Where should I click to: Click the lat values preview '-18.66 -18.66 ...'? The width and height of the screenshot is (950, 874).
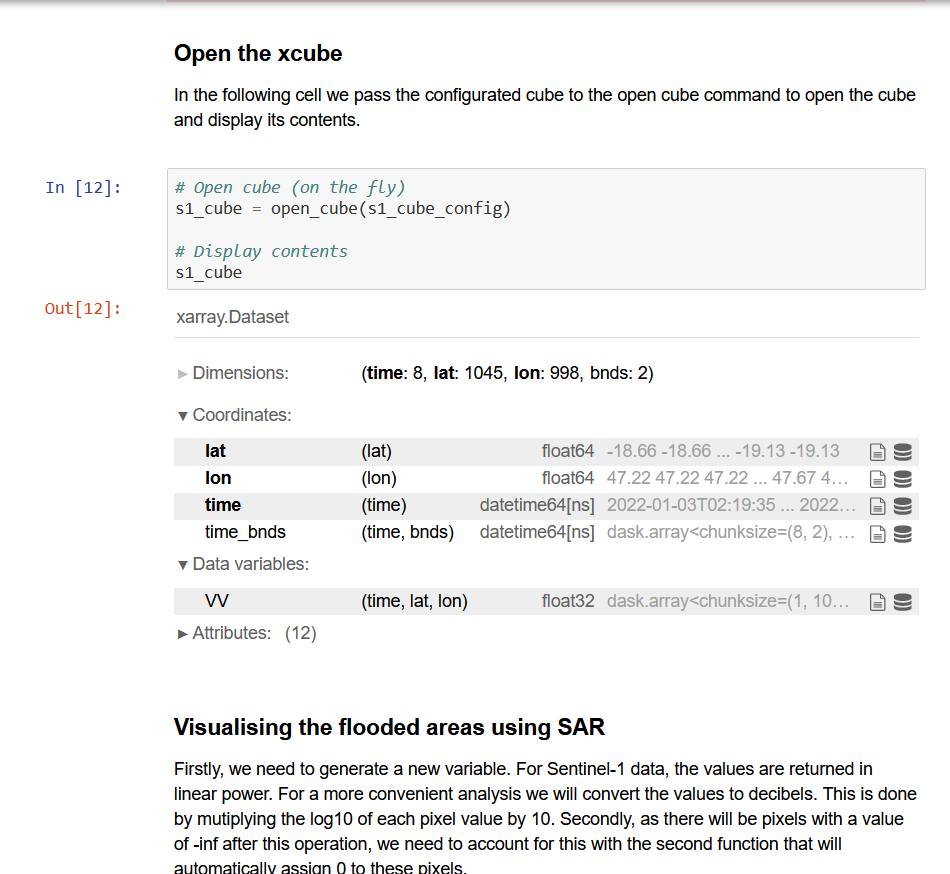tap(723, 451)
